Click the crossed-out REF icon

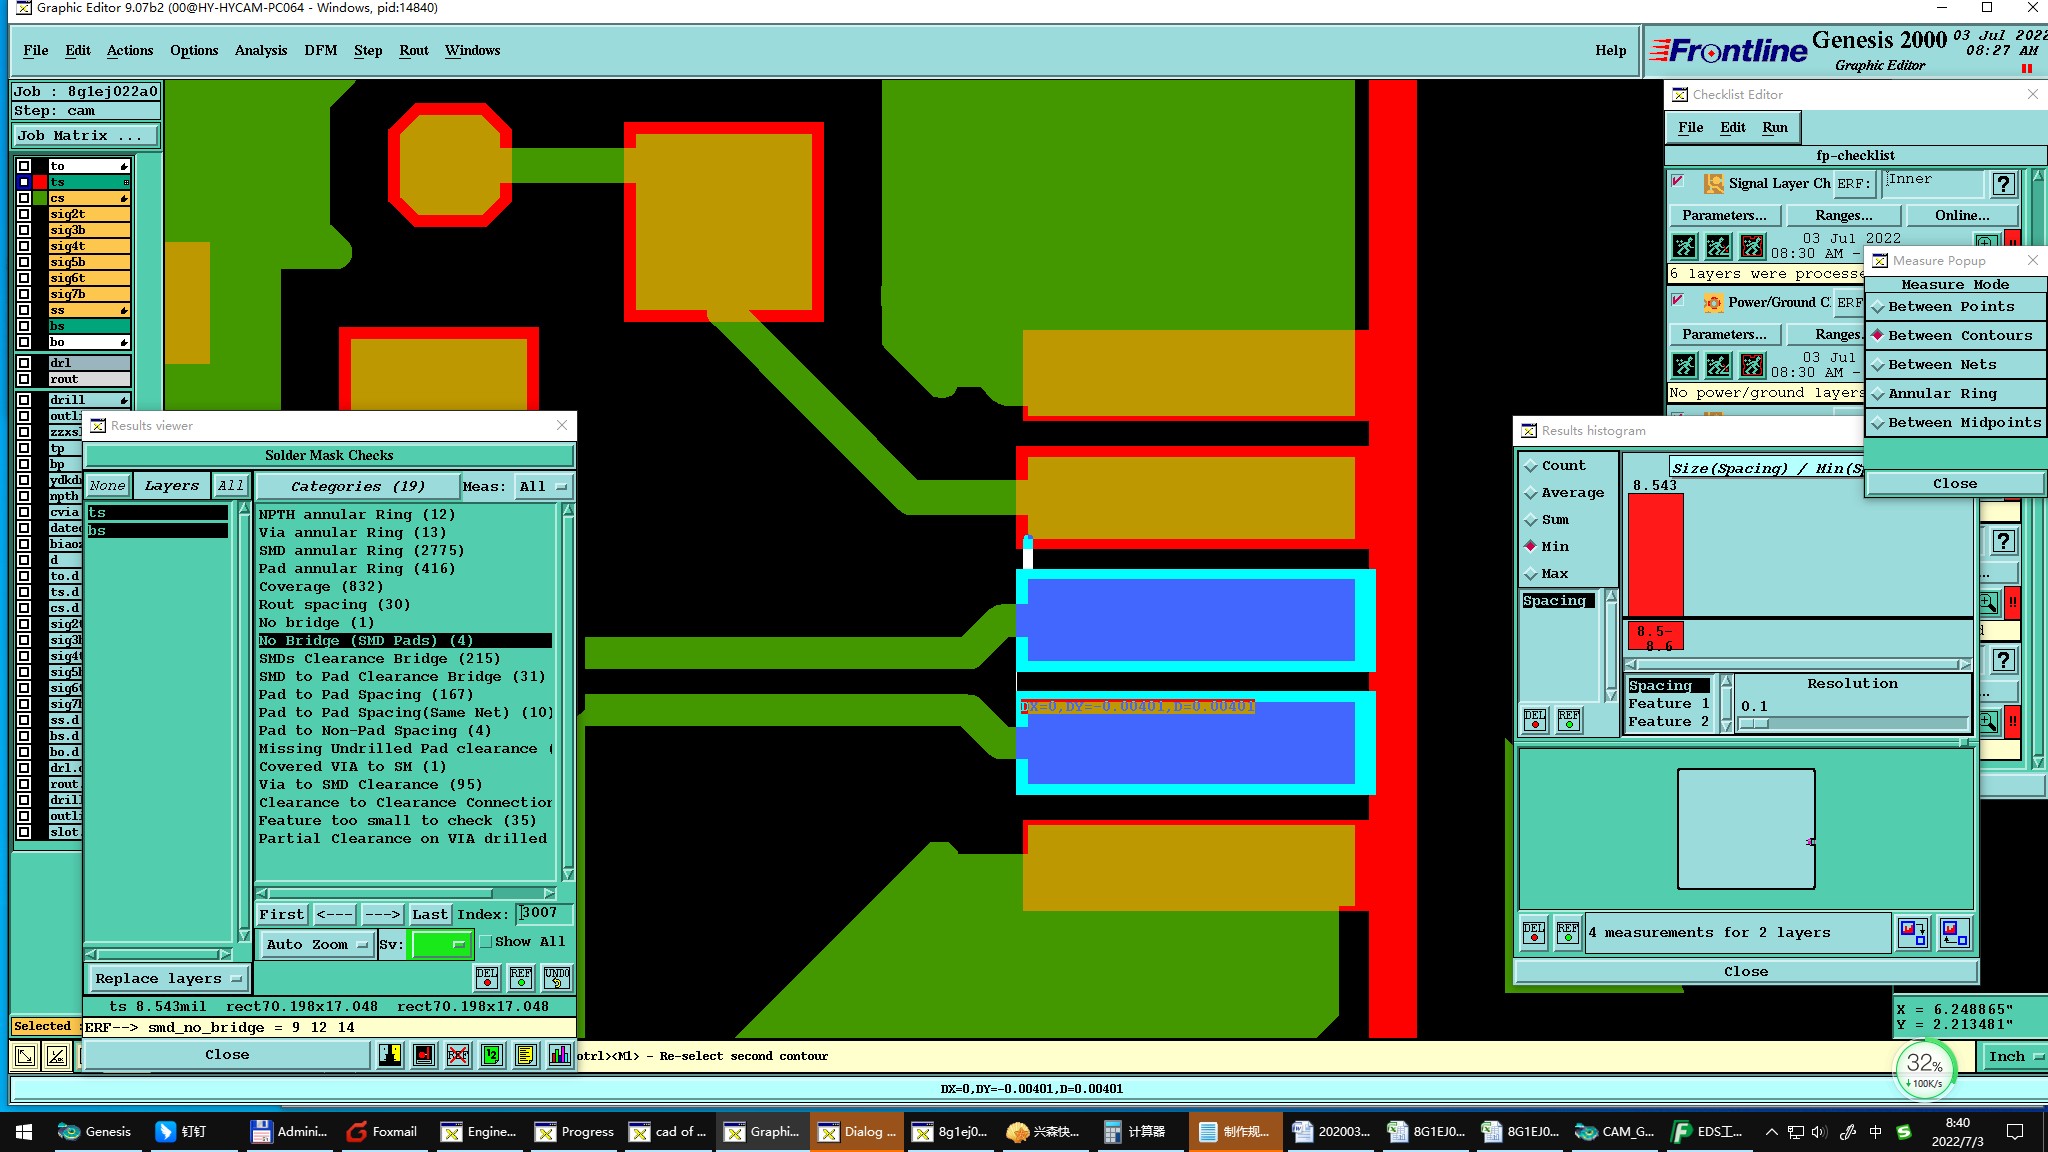pos(458,1055)
